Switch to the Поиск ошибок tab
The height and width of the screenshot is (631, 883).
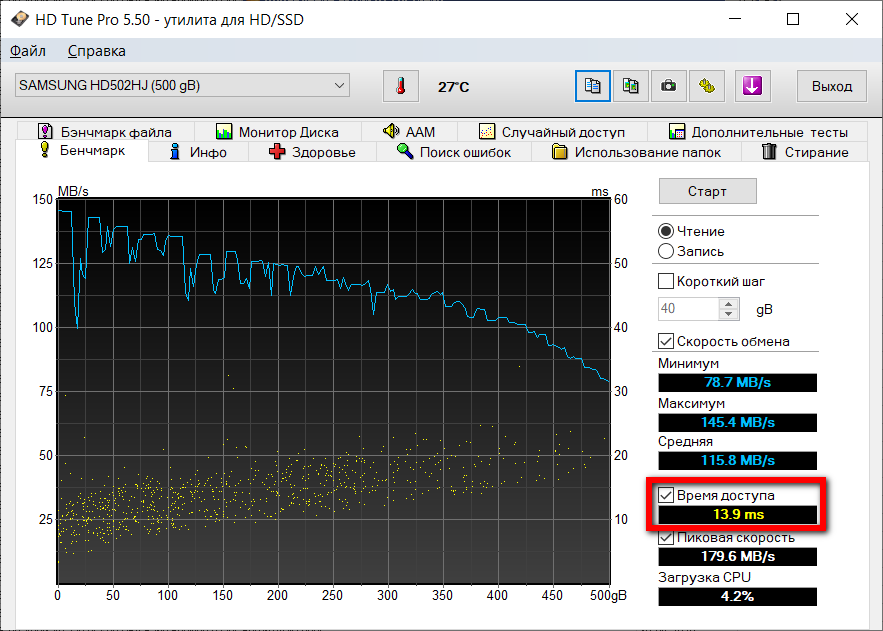coord(453,152)
